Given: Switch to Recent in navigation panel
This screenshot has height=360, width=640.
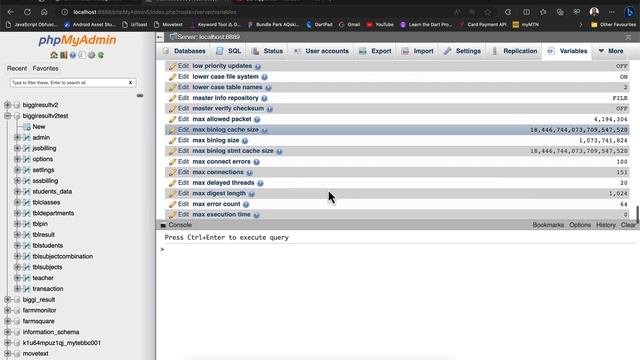Looking at the screenshot, I should (x=17, y=69).
